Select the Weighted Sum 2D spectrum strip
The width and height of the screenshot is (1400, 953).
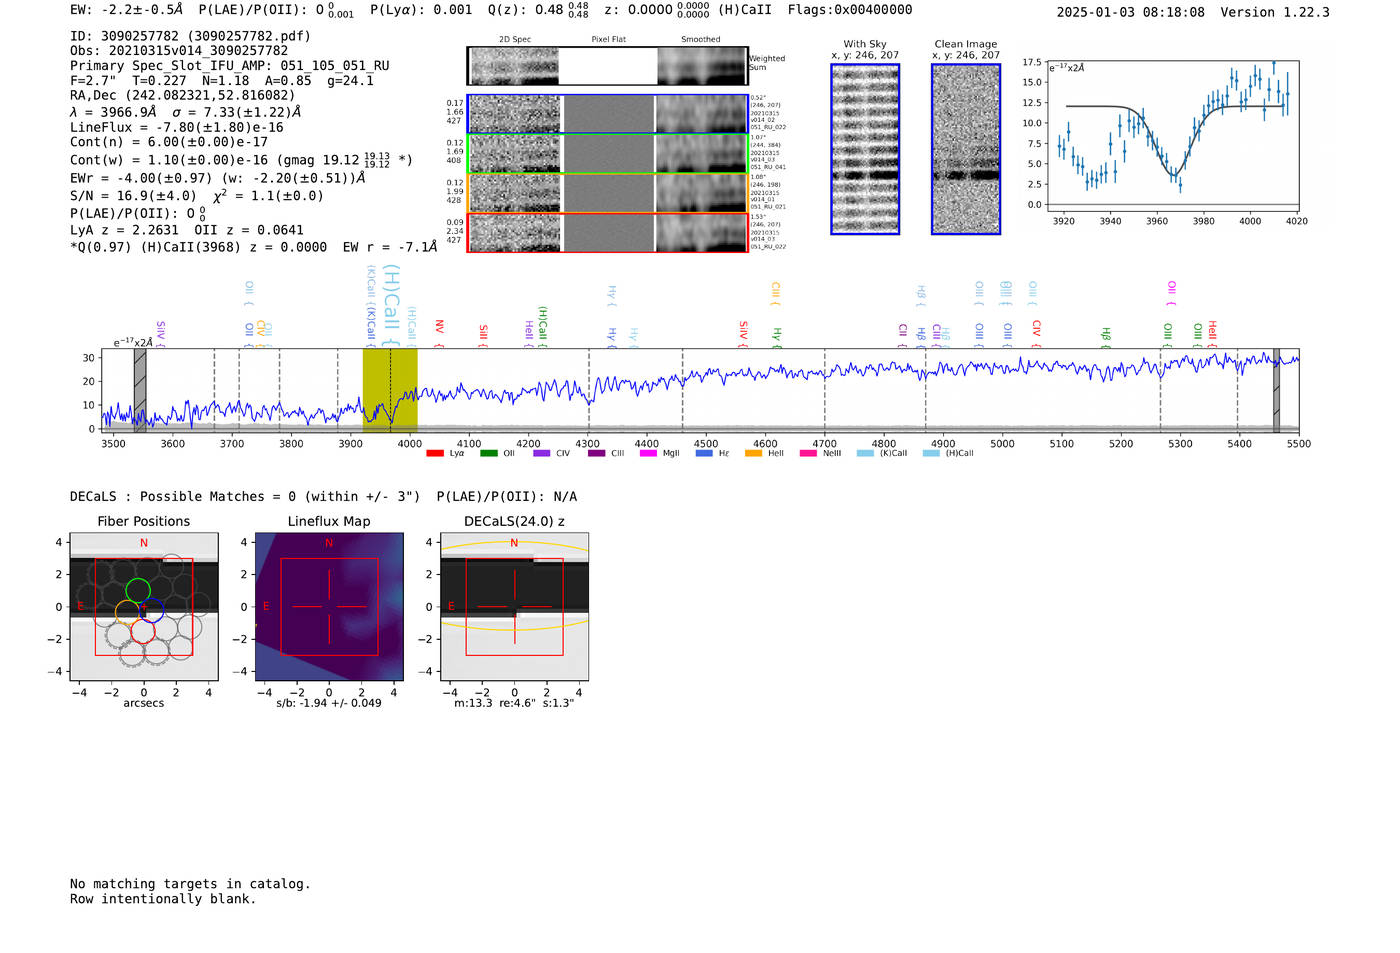pyautogui.click(x=608, y=66)
